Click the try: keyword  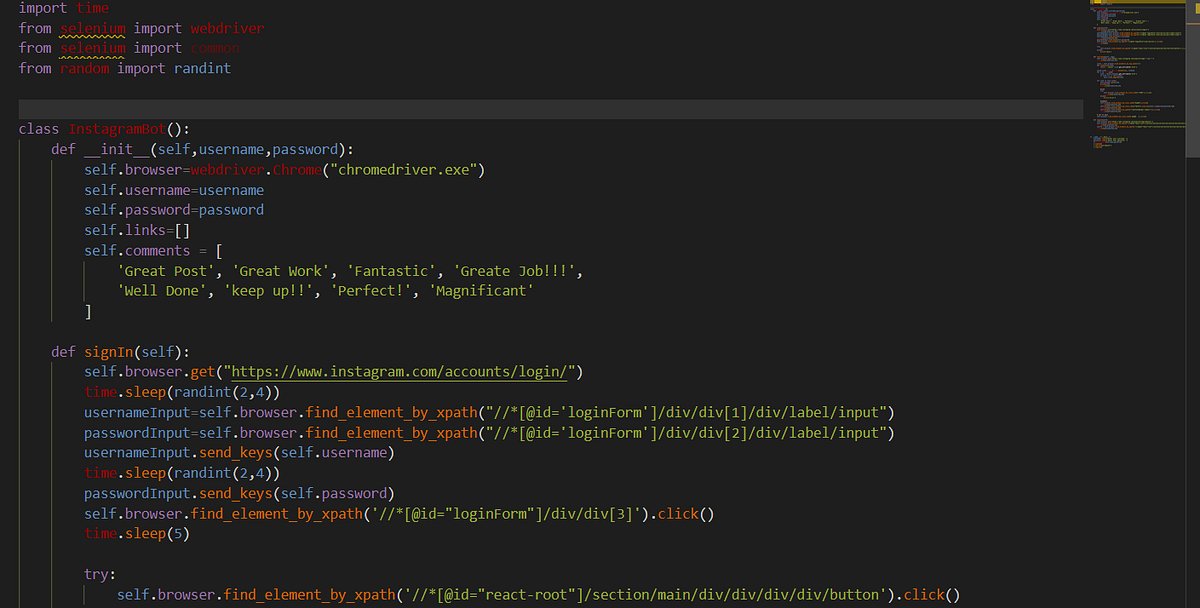click(100, 574)
